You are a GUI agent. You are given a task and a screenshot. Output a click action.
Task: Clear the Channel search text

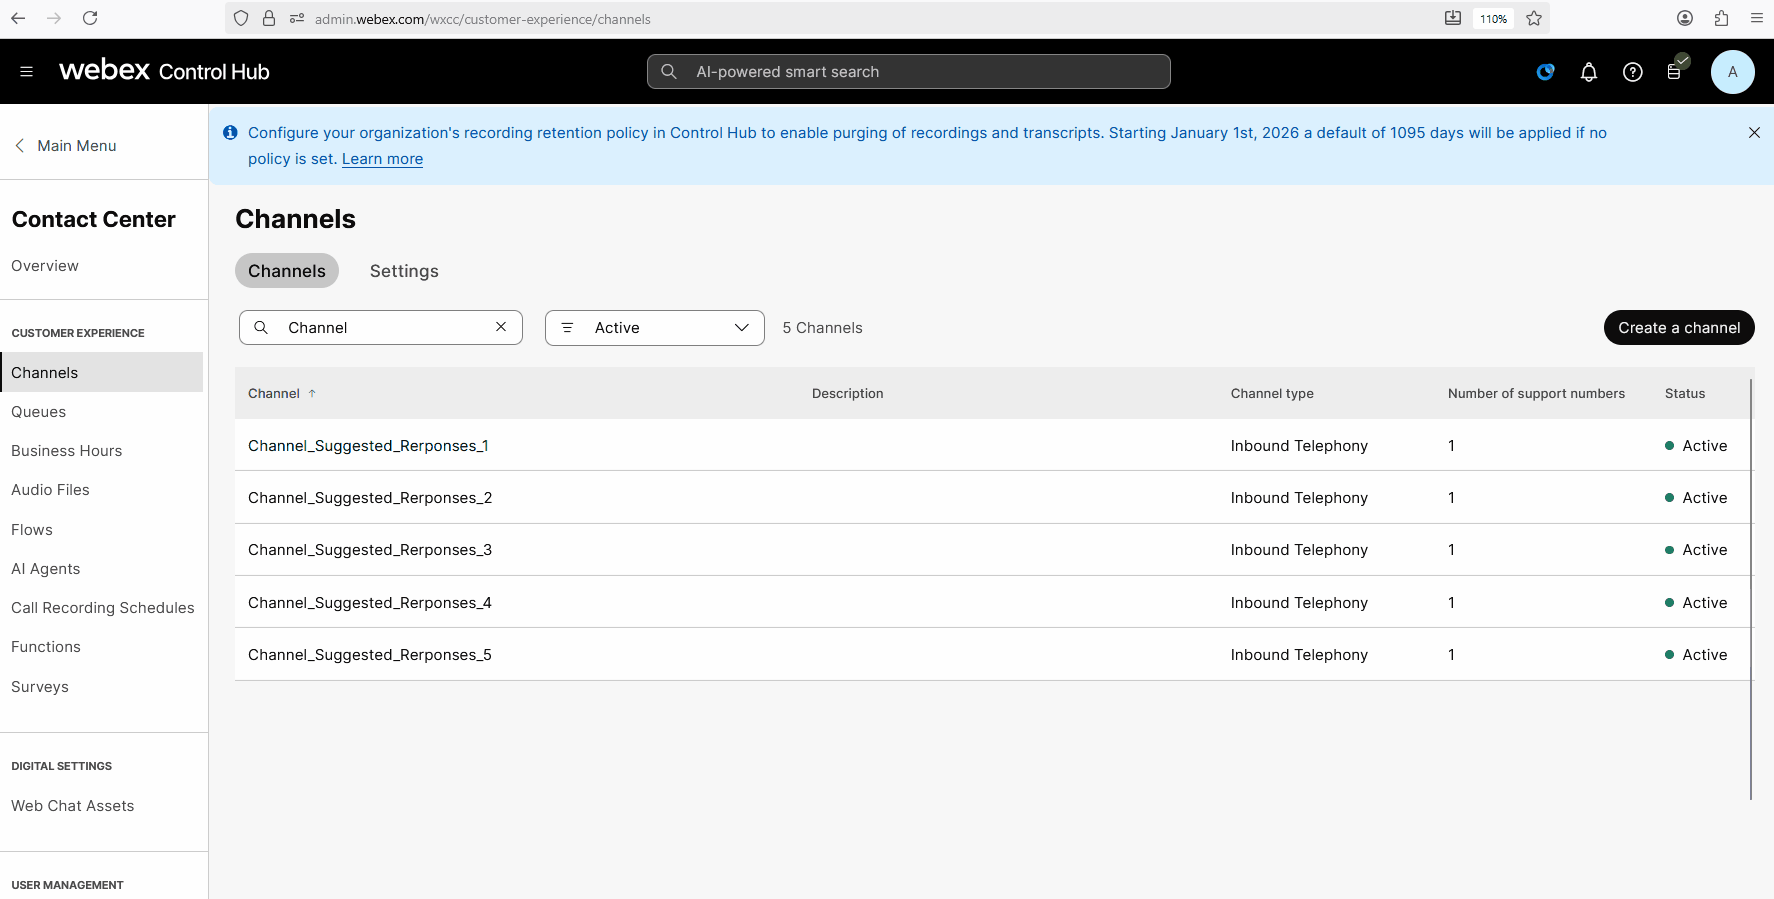click(501, 327)
